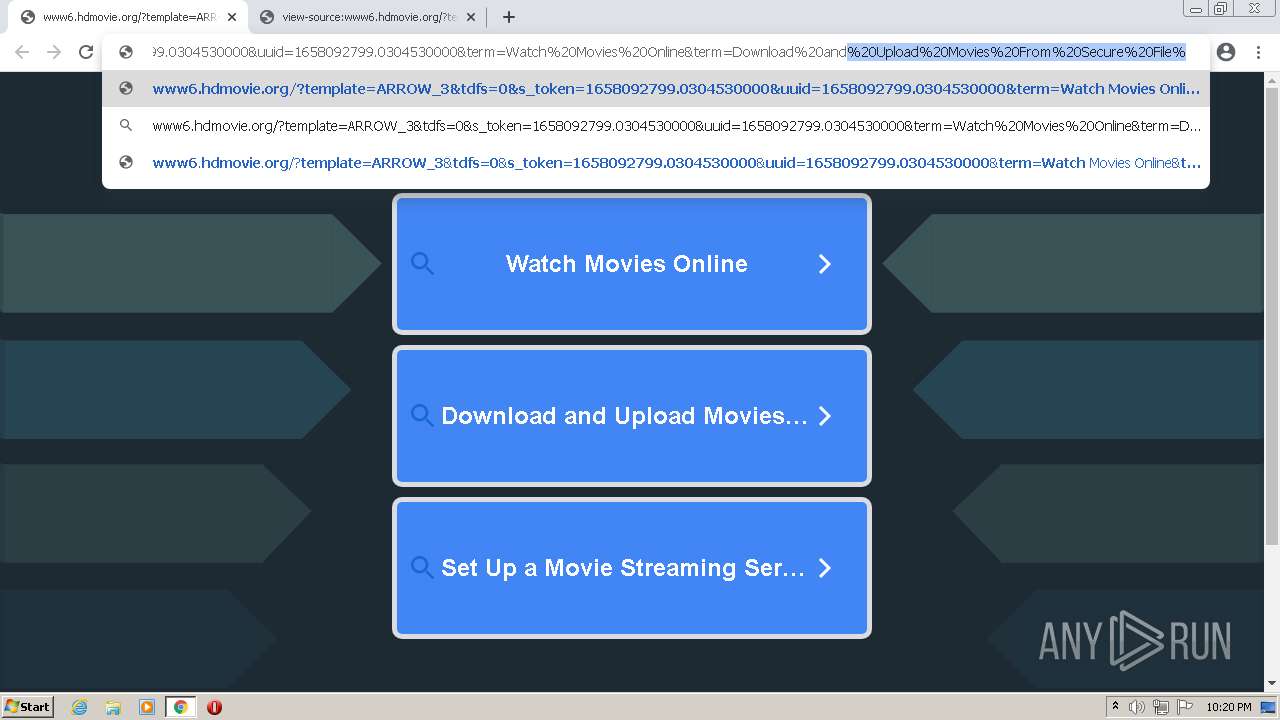Click the Action Center flag icon
Image resolution: width=1280 pixels, height=720 pixels.
click(x=1185, y=707)
